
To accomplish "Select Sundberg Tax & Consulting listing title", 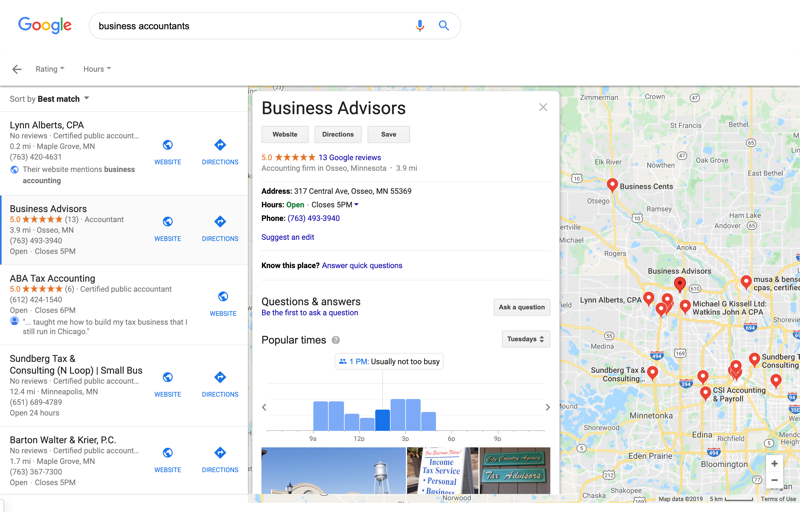I will point(76,365).
